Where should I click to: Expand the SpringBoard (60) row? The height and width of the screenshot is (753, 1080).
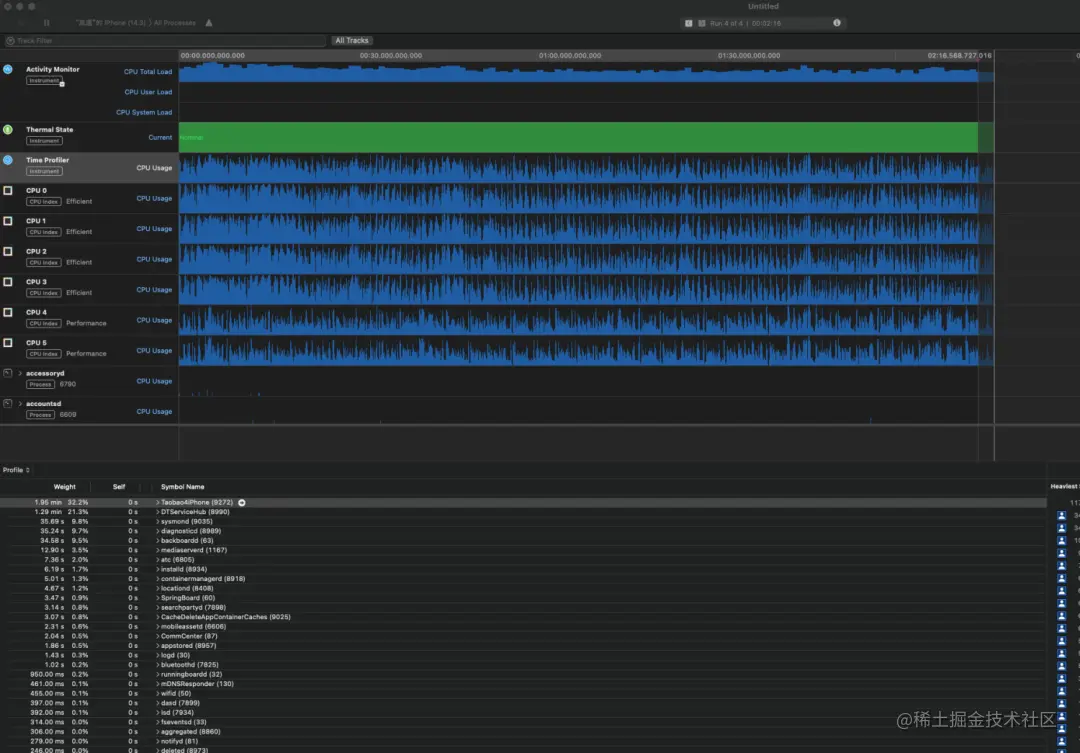tap(158, 598)
